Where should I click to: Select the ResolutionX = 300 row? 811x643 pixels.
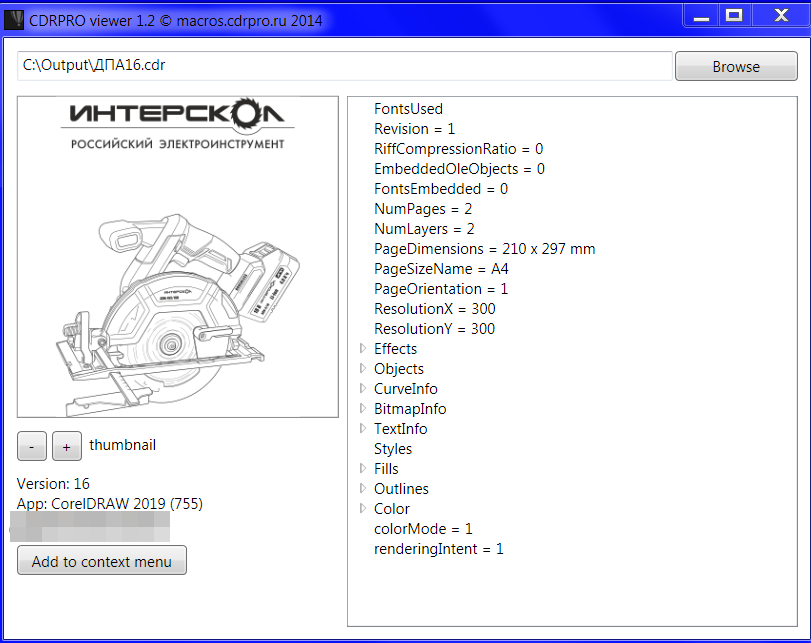pos(434,309)
